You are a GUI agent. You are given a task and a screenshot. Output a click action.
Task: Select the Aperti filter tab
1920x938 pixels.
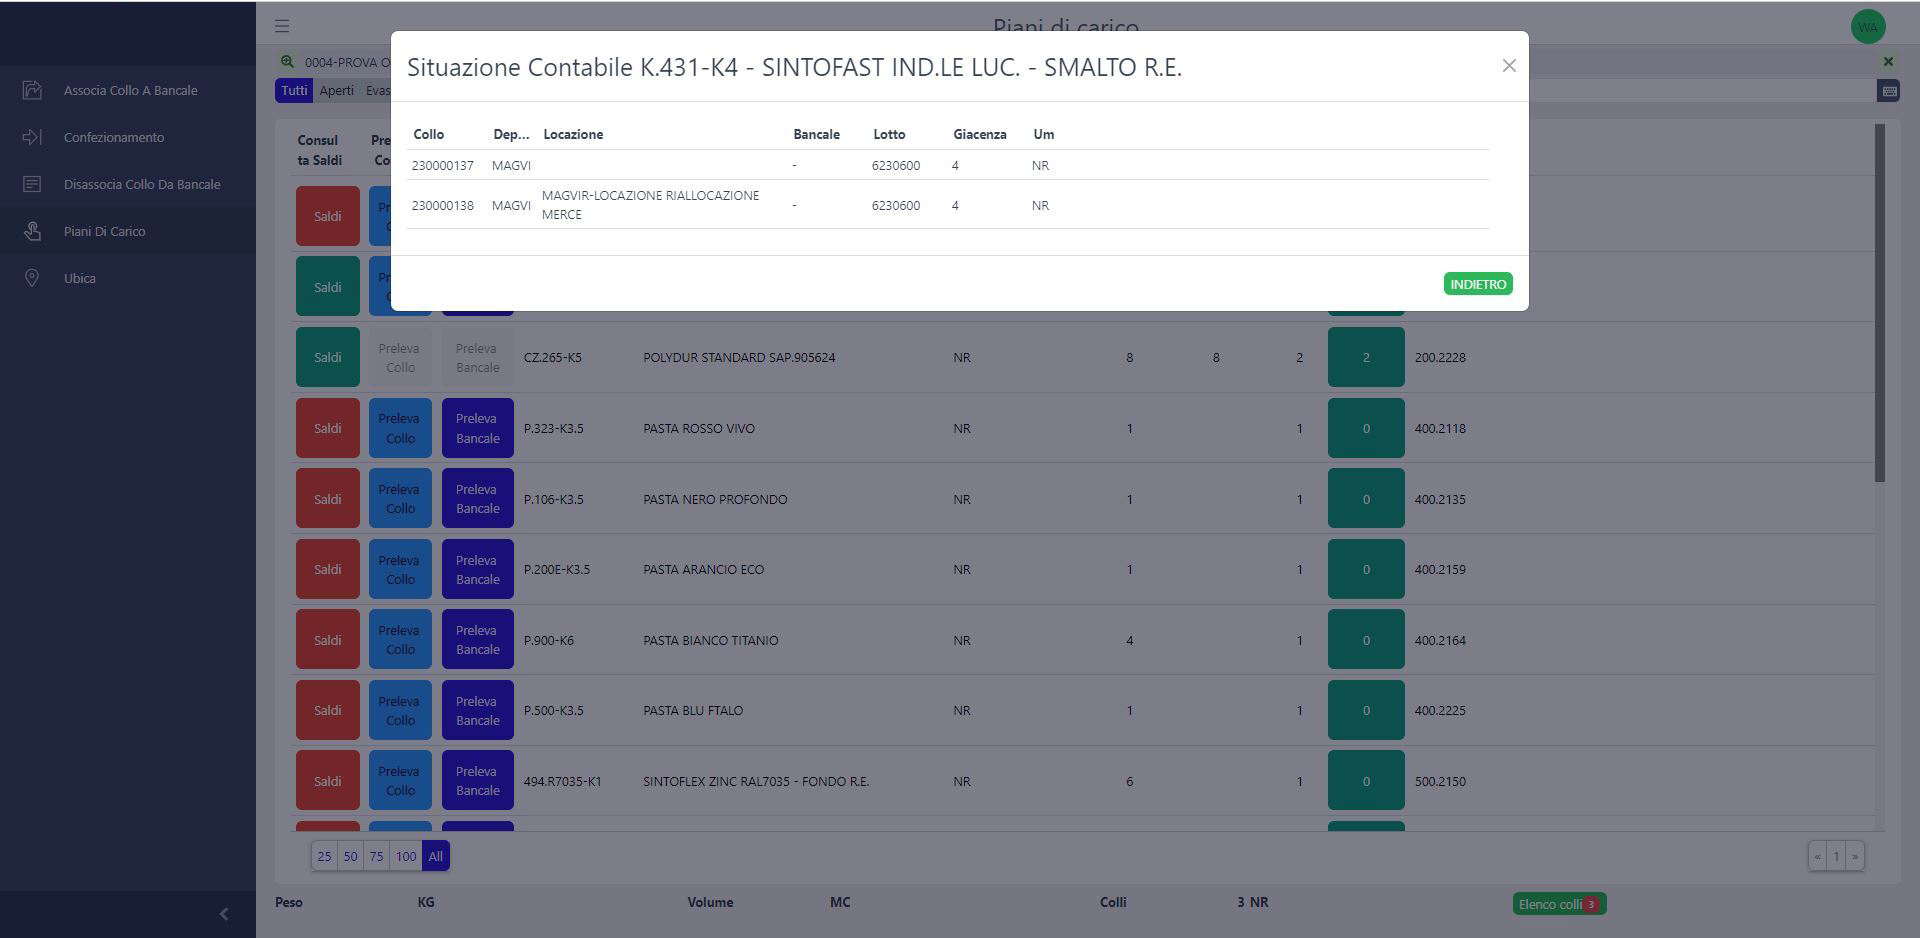336,91
